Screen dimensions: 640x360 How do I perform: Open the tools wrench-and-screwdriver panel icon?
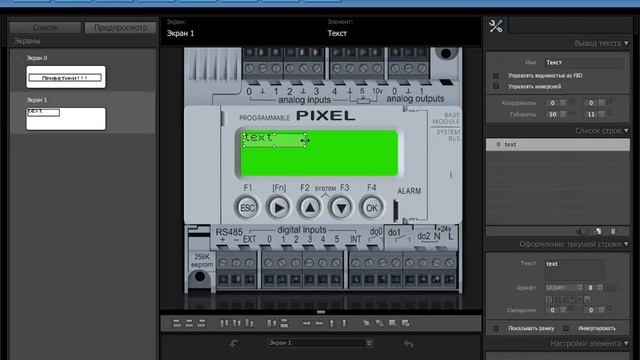[496, 27]
